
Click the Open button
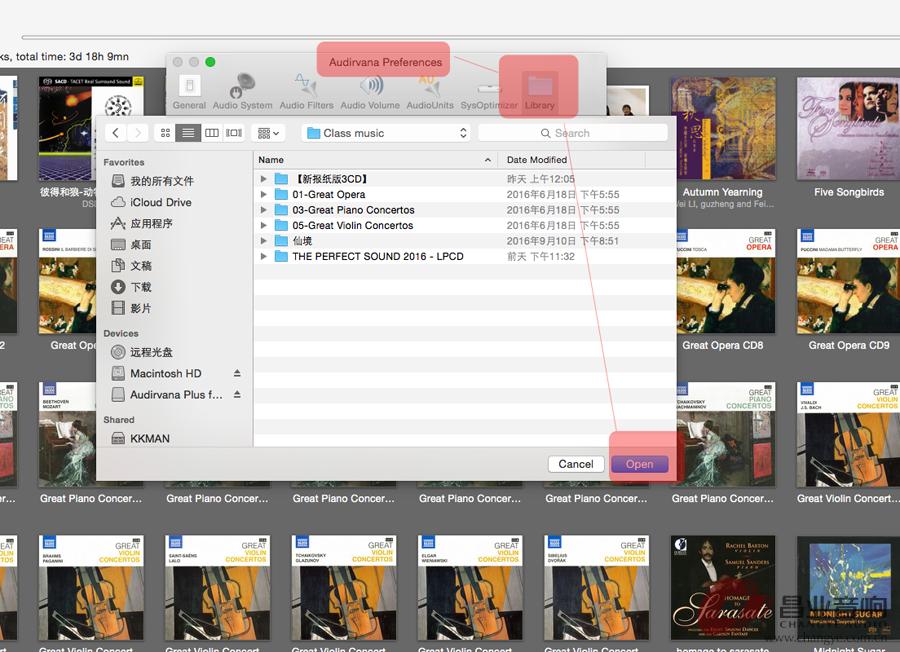coord(639,464)
